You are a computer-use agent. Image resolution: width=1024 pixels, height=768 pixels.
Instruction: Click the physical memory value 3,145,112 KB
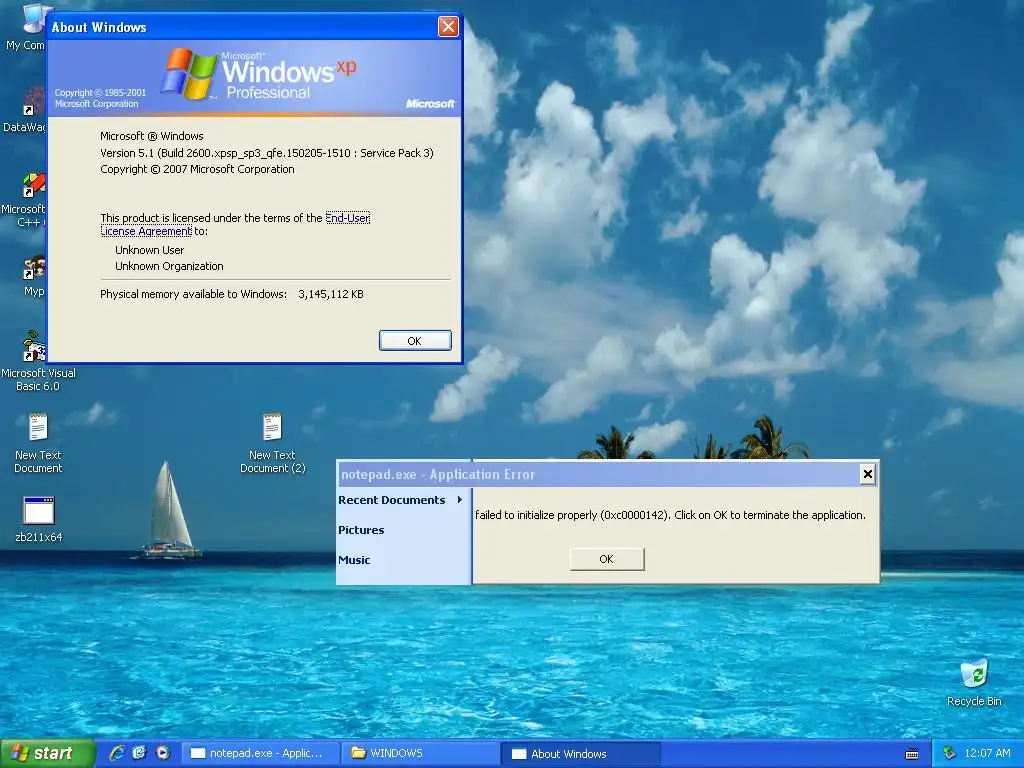click(330, 294)
